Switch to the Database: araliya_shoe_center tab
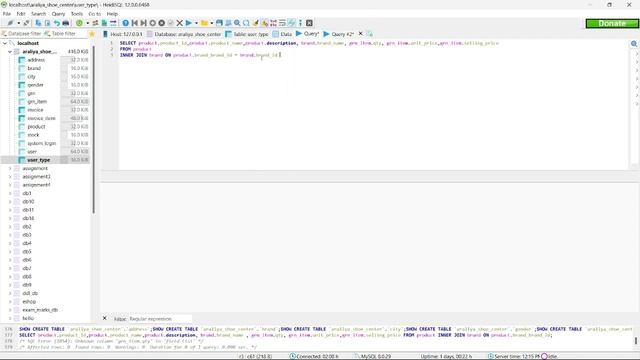The width and height of the screenshot is (640, 360). click(x=184, y=34)
